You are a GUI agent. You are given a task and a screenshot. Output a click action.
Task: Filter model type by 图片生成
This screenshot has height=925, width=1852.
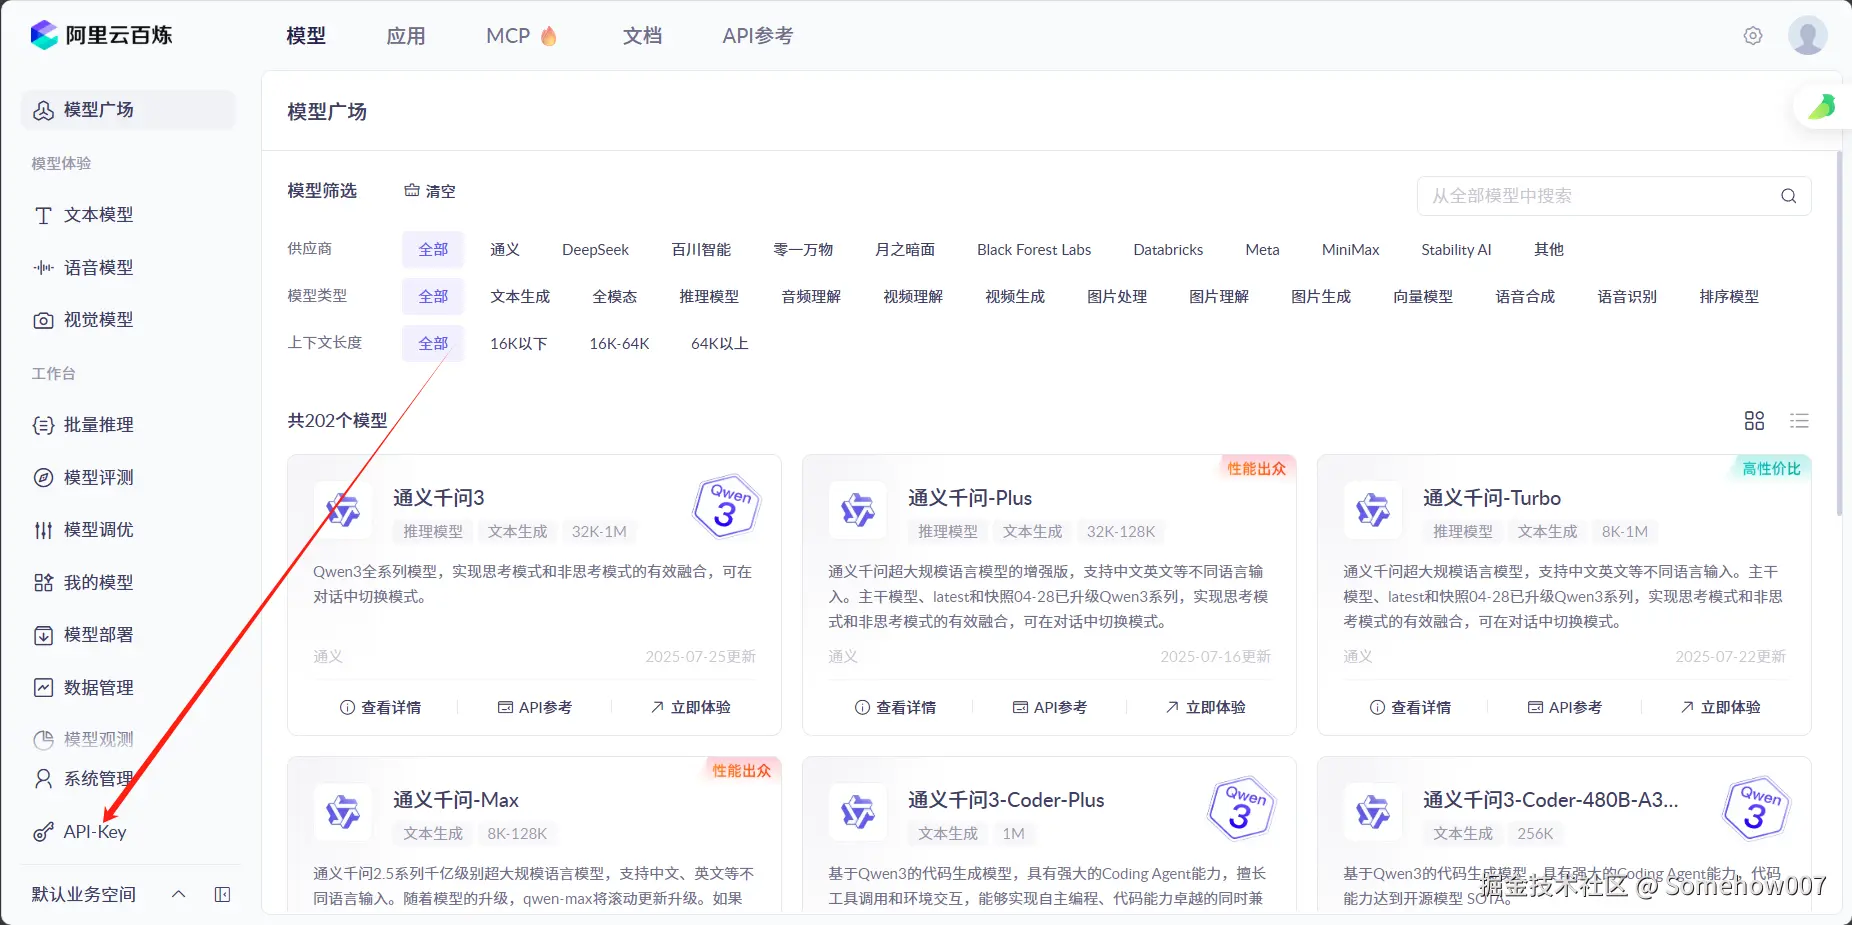click(1321, 296)
